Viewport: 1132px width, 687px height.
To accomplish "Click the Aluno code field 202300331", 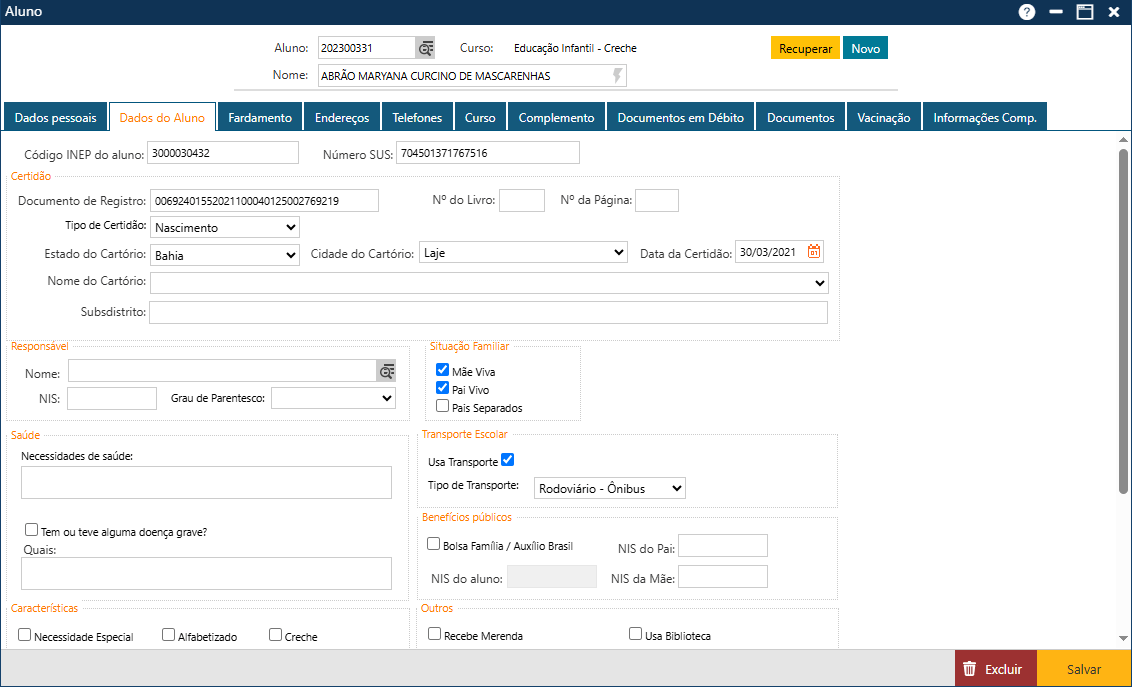I will [x=367, y=48].
